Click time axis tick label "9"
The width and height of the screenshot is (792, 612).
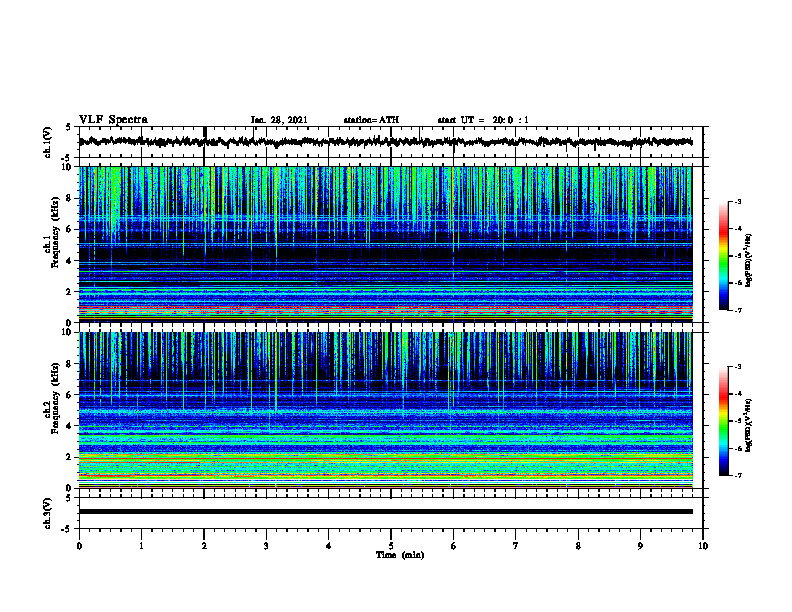640,546
